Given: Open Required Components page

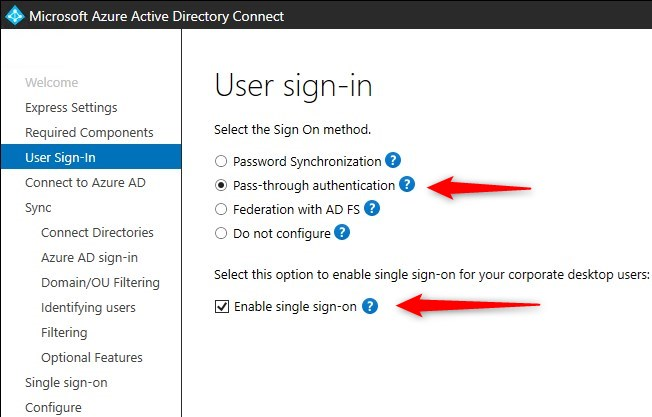Looking at the screenshot, I should tap(89, 133).
